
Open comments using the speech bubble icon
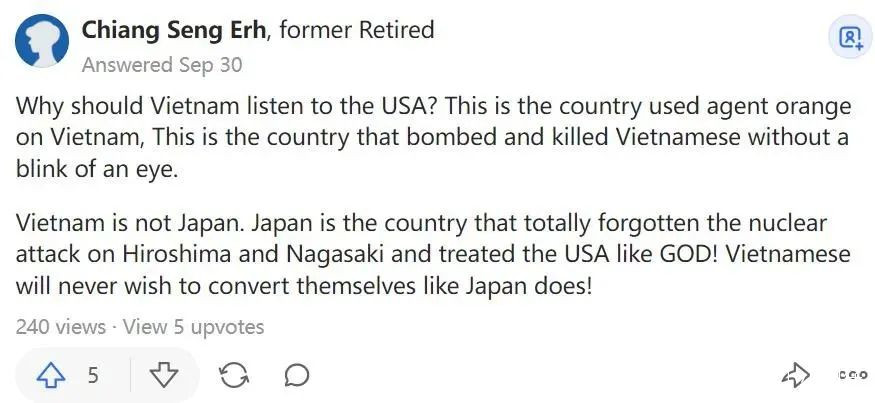coord(296,376)
